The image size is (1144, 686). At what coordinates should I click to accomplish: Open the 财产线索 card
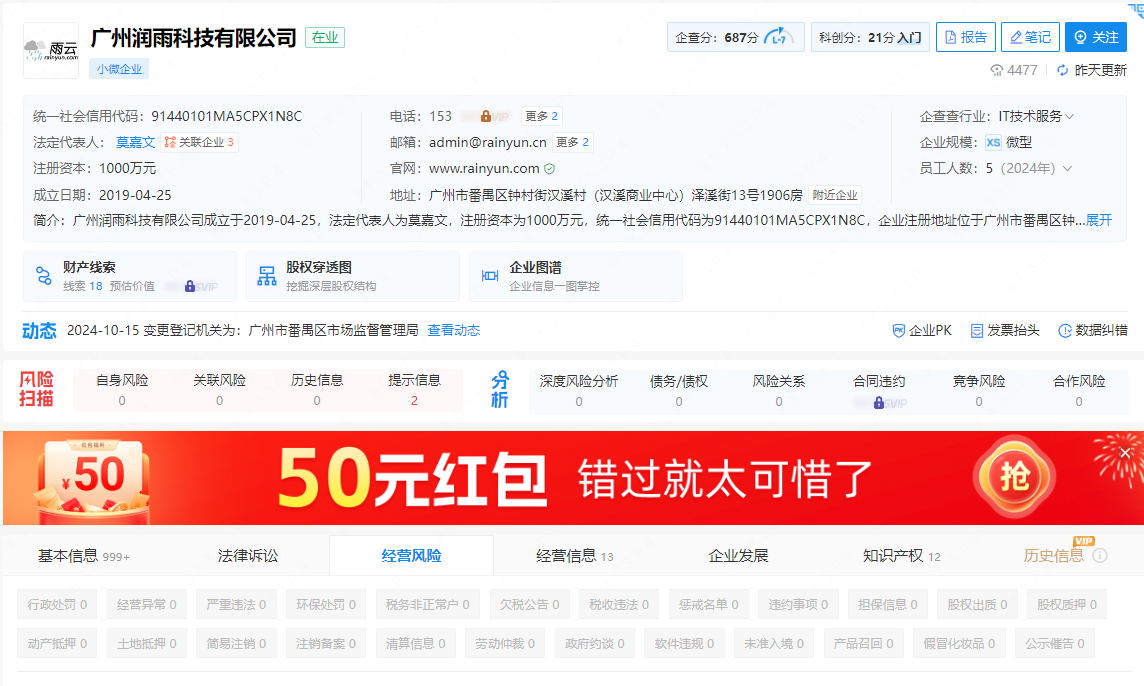(130, 277)
